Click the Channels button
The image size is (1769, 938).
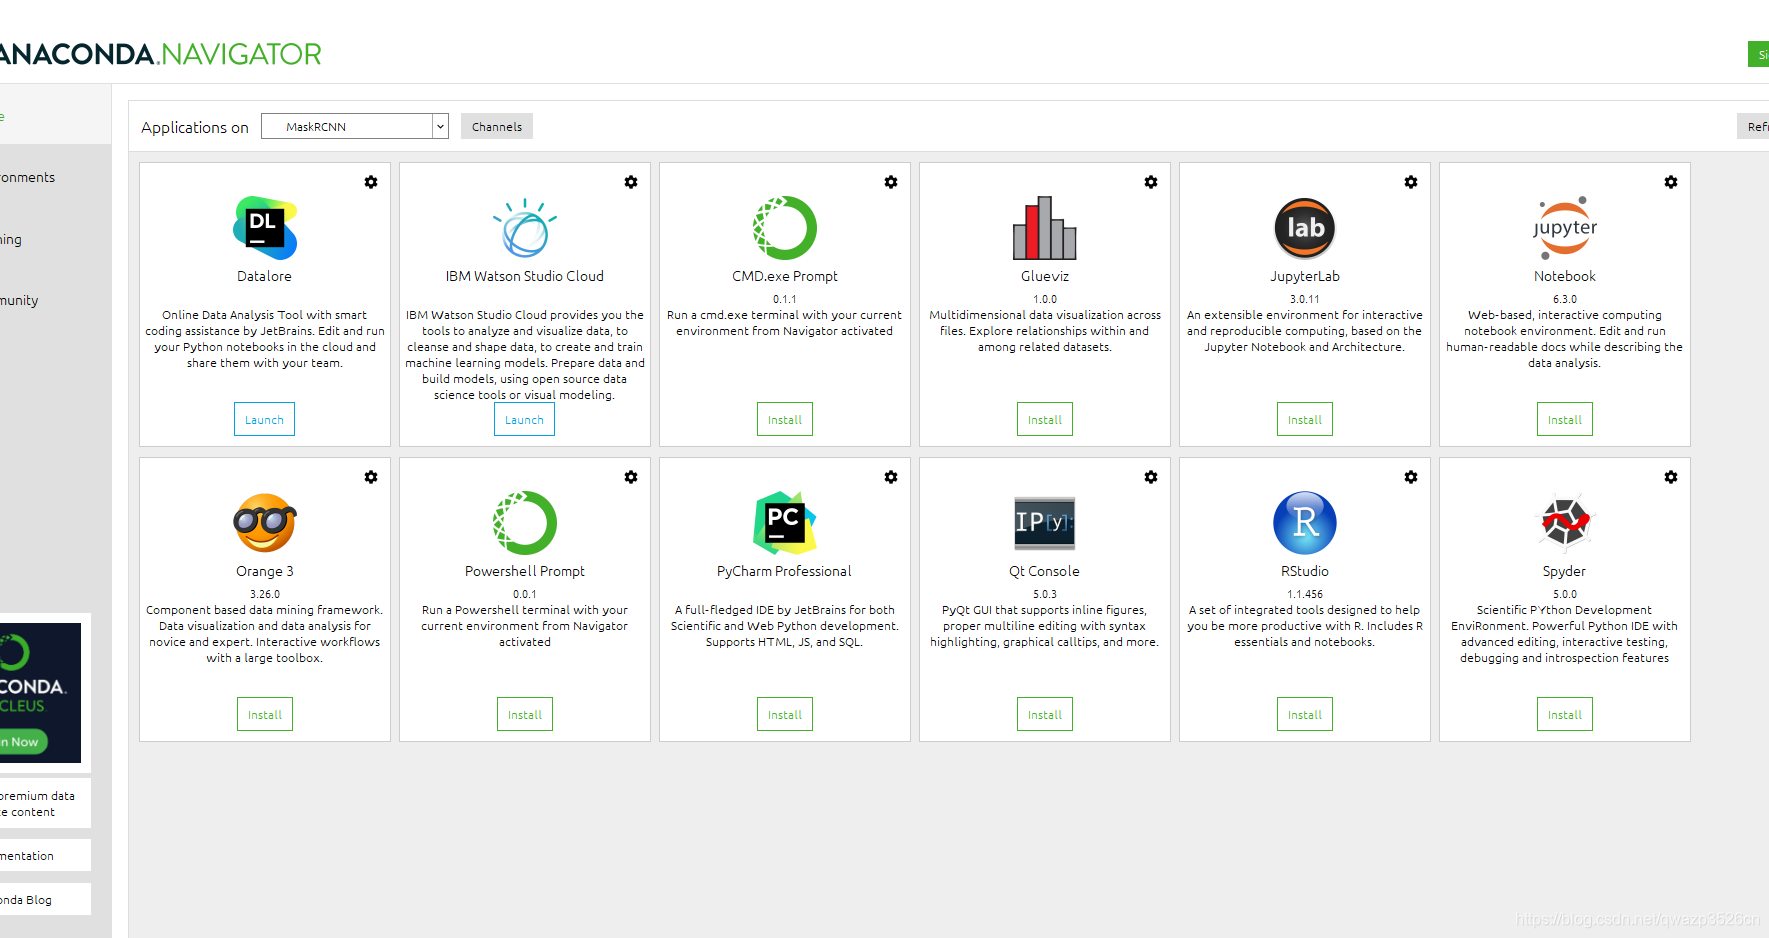tap(497, 126)
